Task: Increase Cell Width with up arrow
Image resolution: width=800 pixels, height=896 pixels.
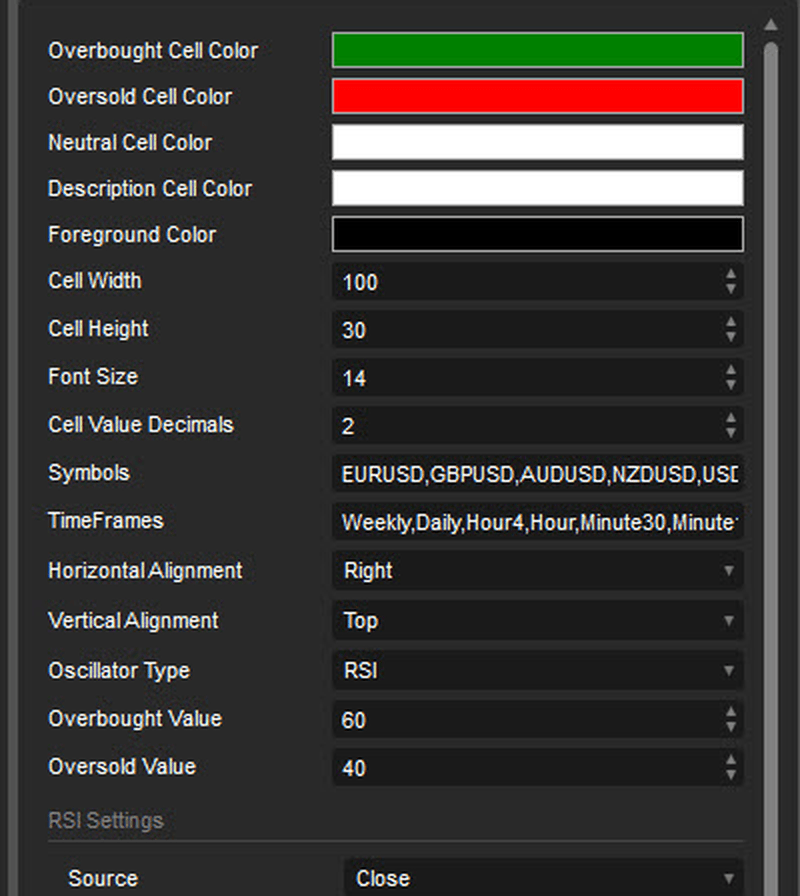Action: tap(730, 274)
